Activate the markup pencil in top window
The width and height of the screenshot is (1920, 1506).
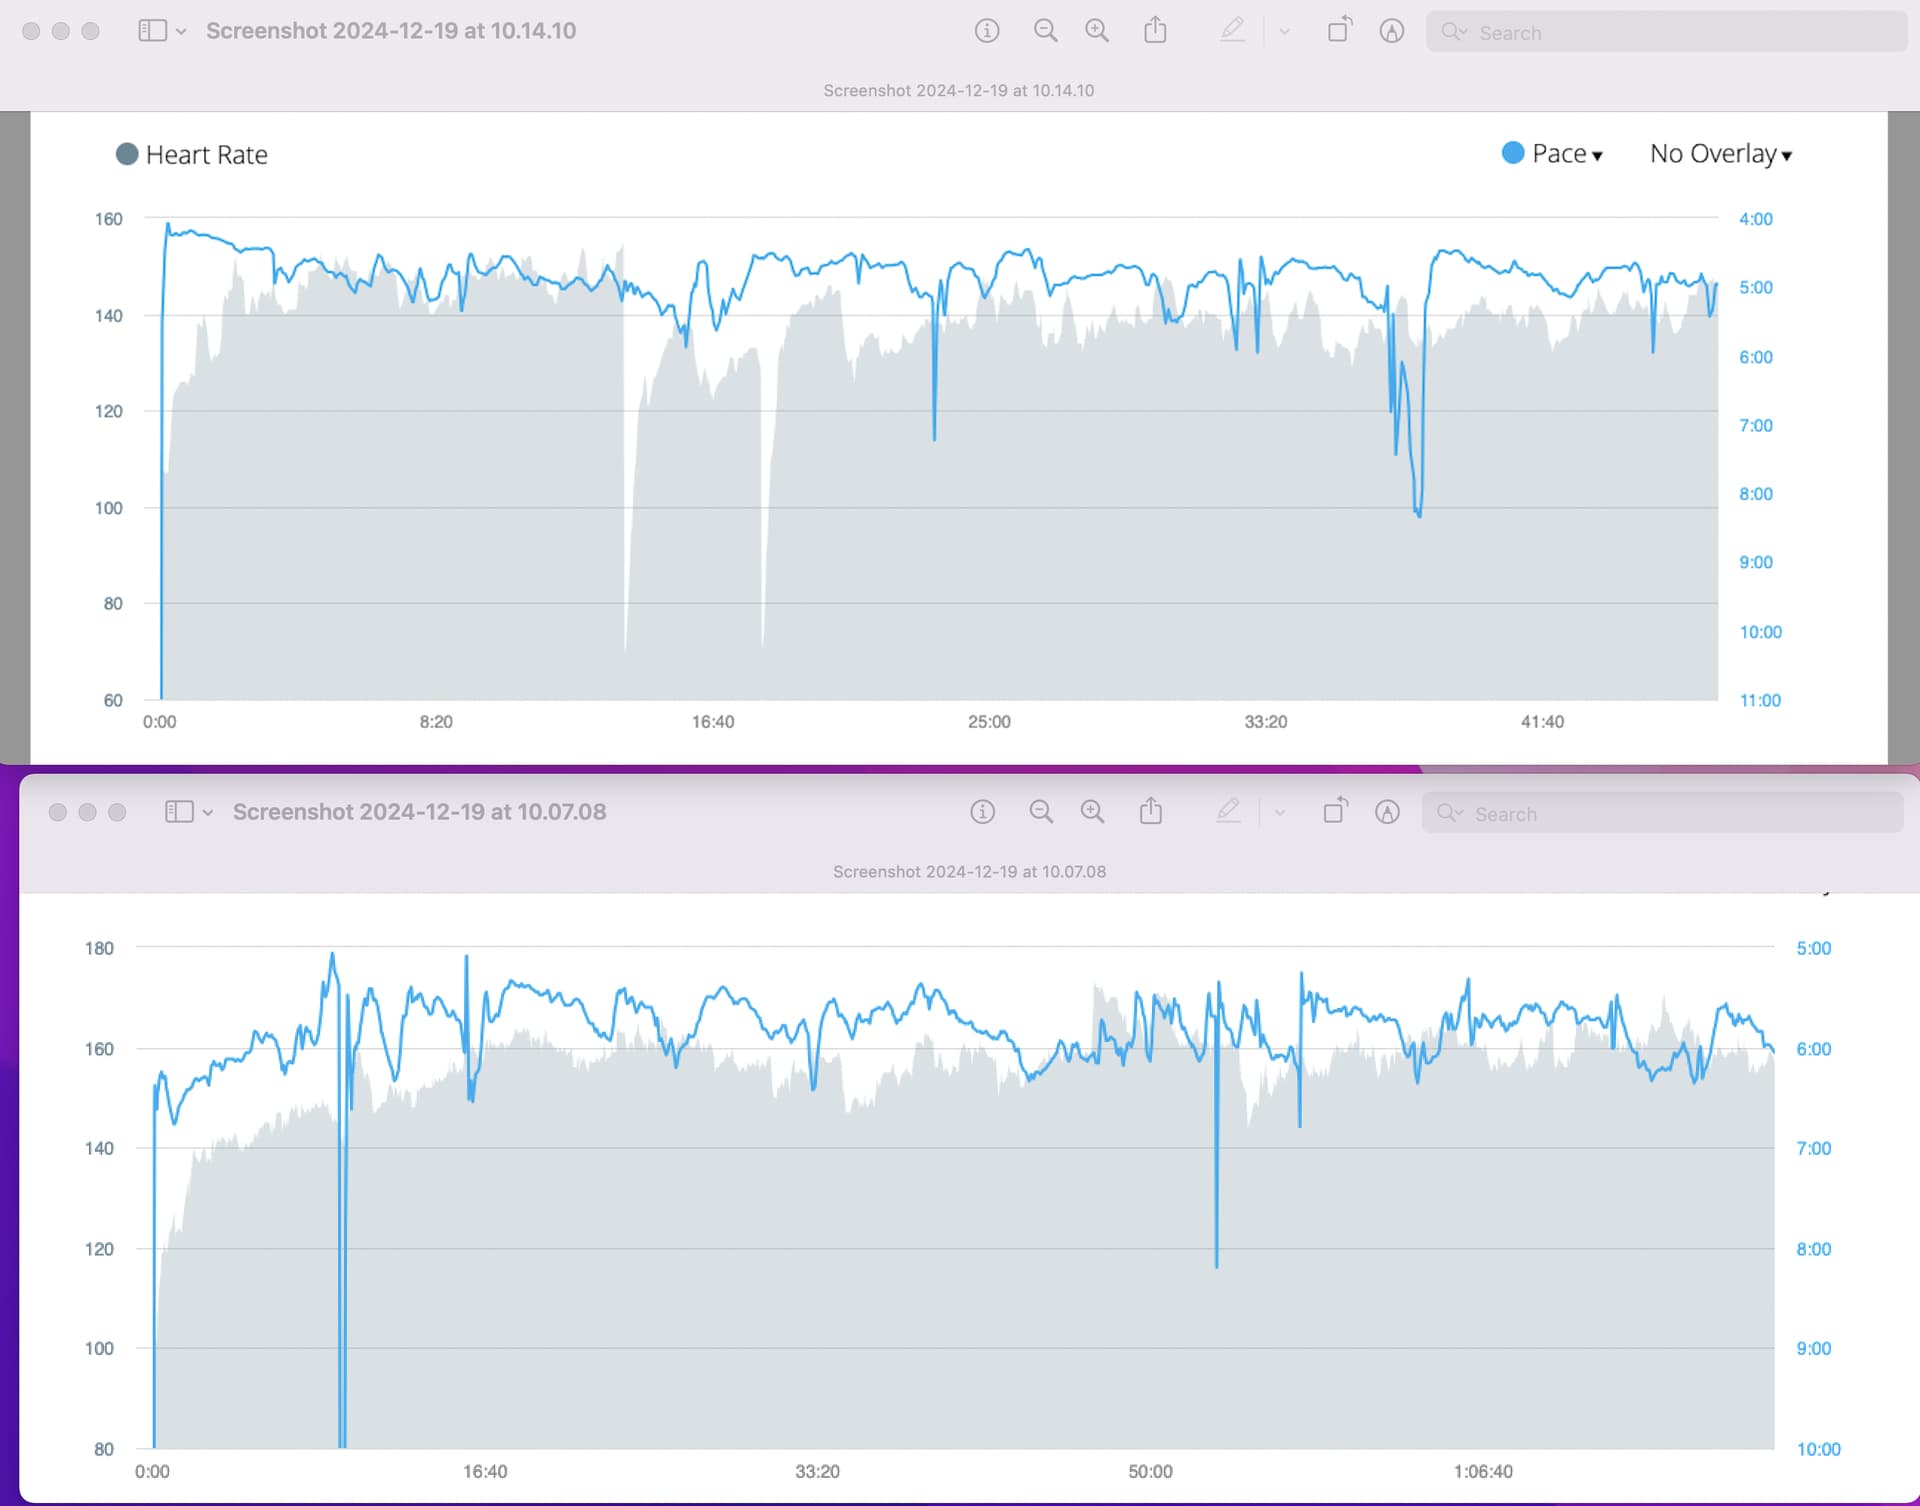pos(1232,30)
